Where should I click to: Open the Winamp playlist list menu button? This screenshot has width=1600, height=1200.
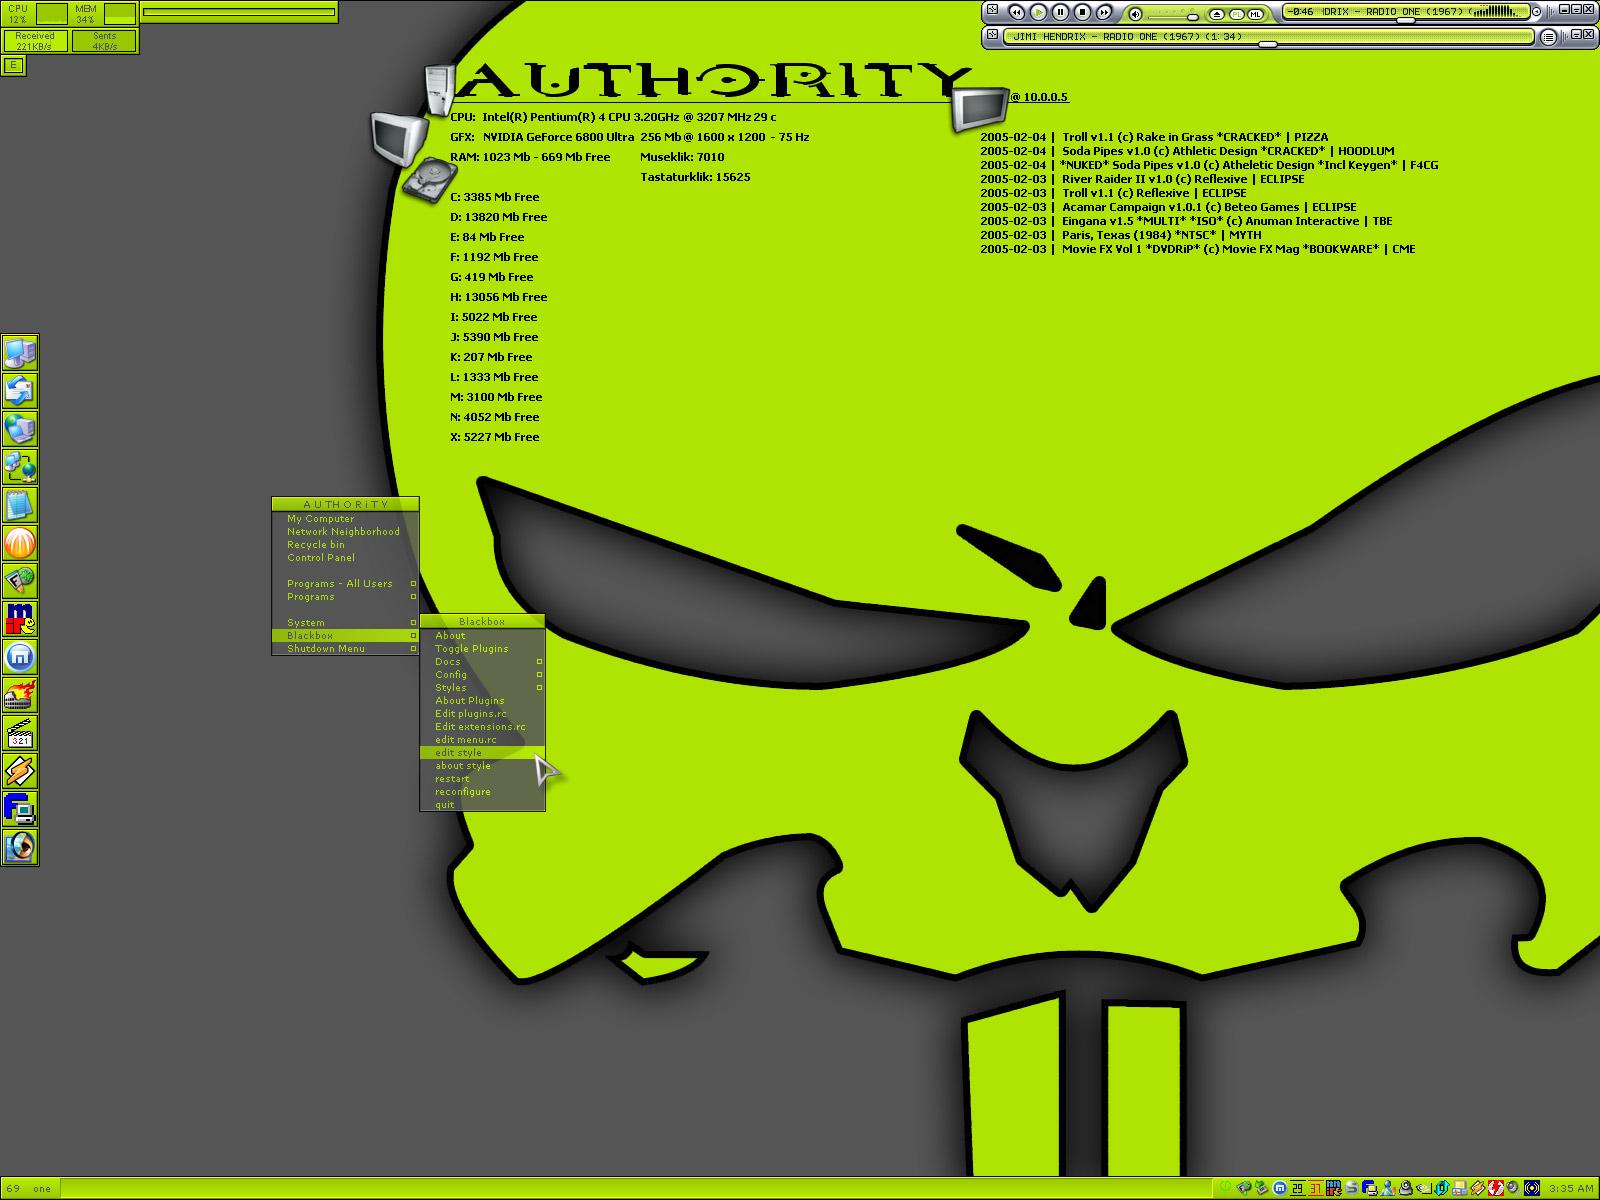pyautogui.click(x=1548, y=37)
